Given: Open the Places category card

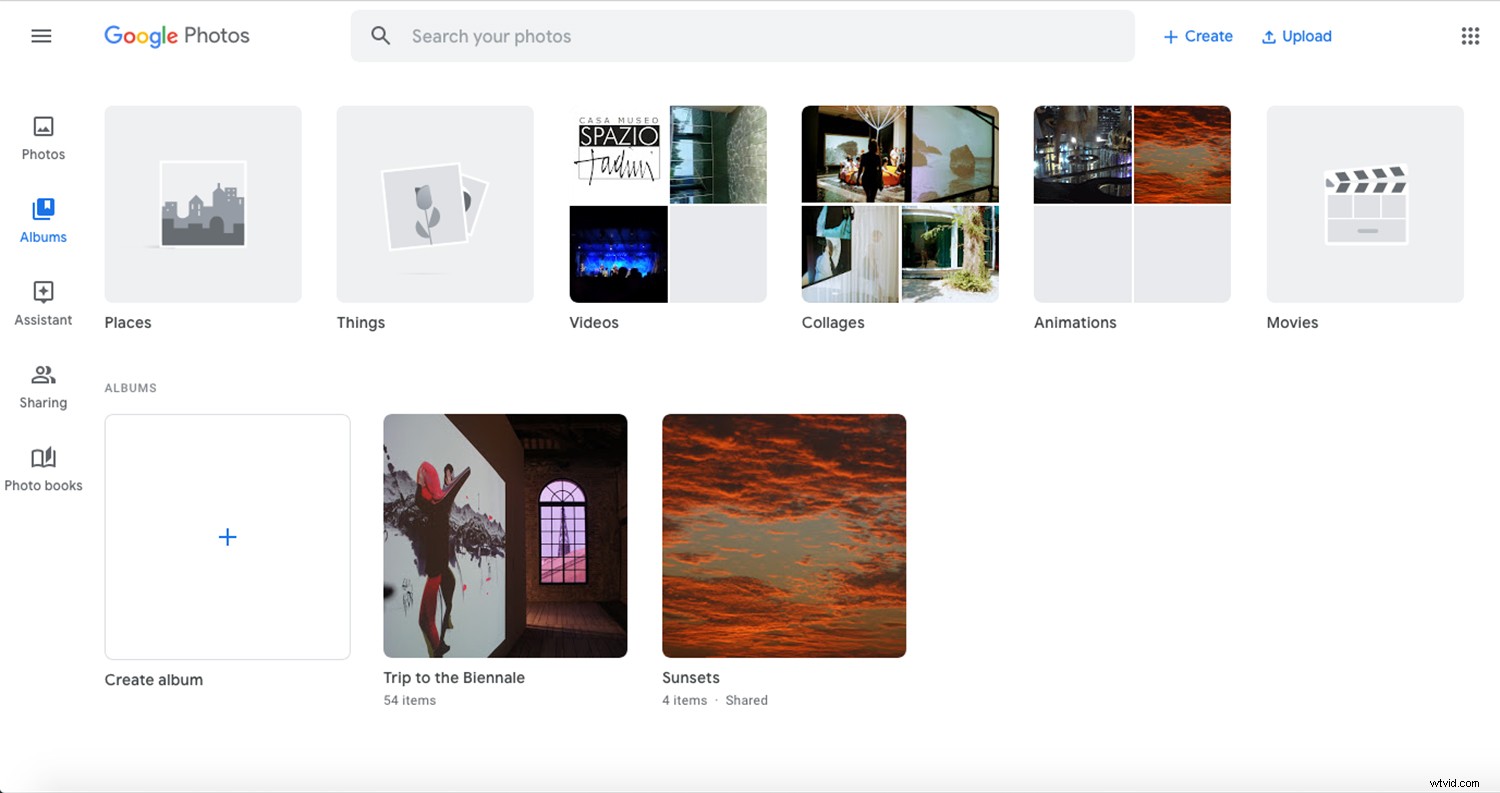Looking at the screenshot, I should 203,204.
